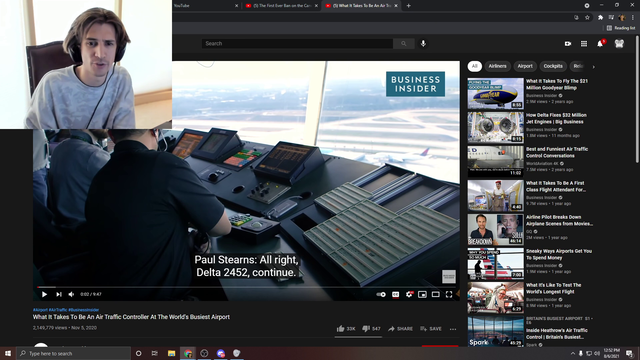The height and width of the screenshot is (360, 640).
Task: Open Chrome profile avatar
Action: [x=622, y=18]
